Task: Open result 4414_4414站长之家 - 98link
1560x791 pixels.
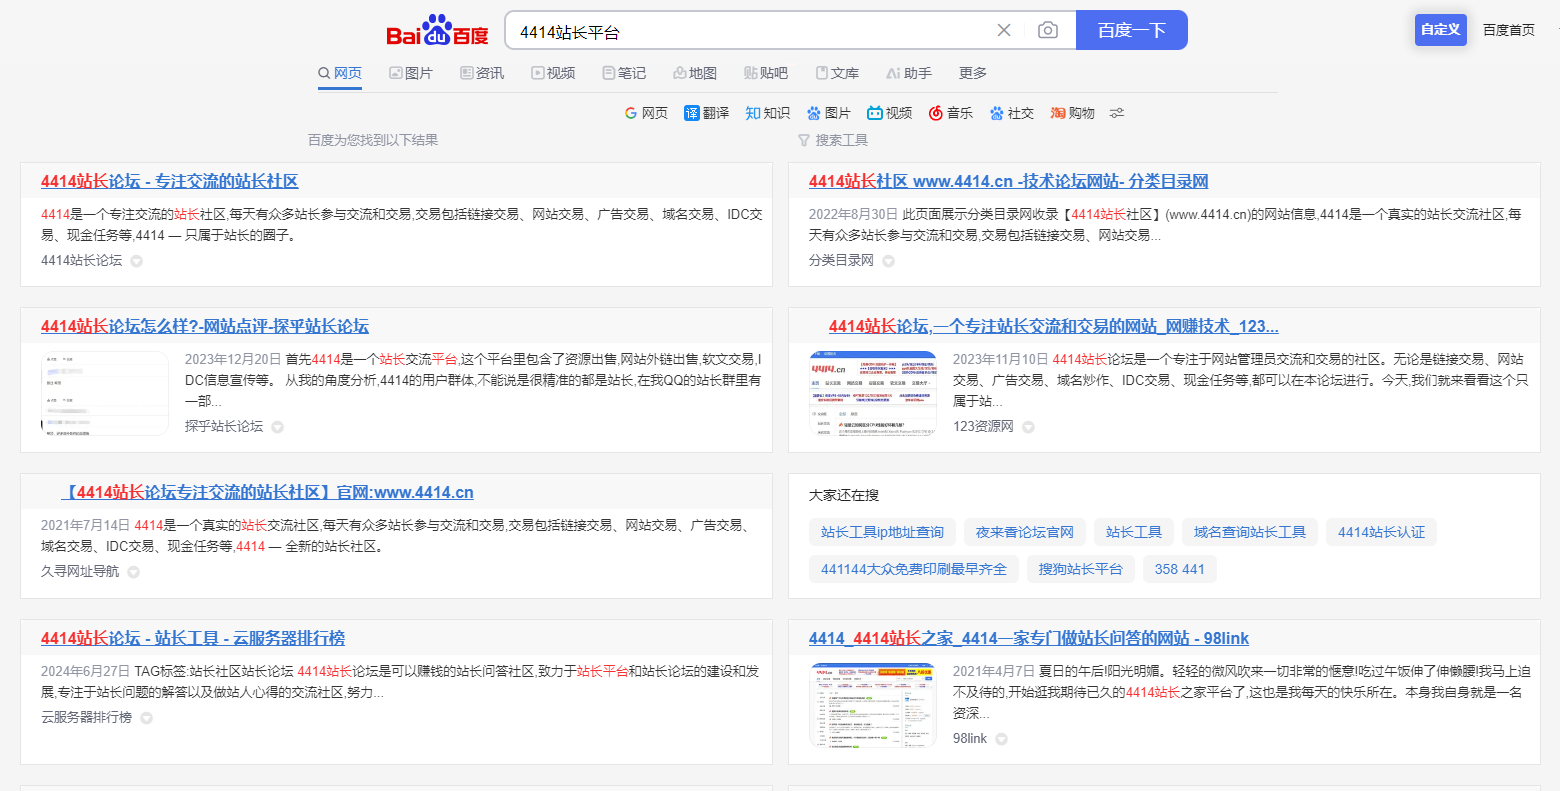Action: [1029, 638]
